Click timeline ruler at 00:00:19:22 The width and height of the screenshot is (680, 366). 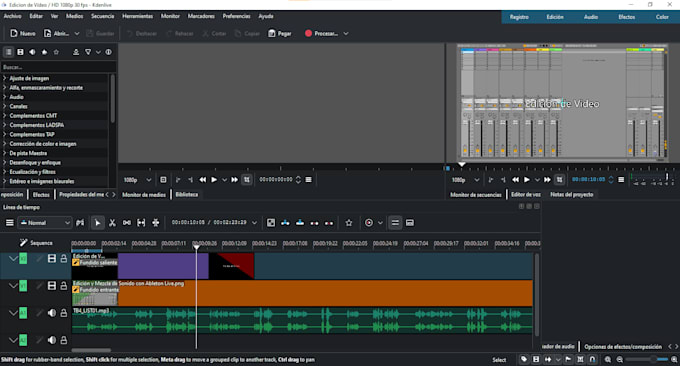[325, 244]
